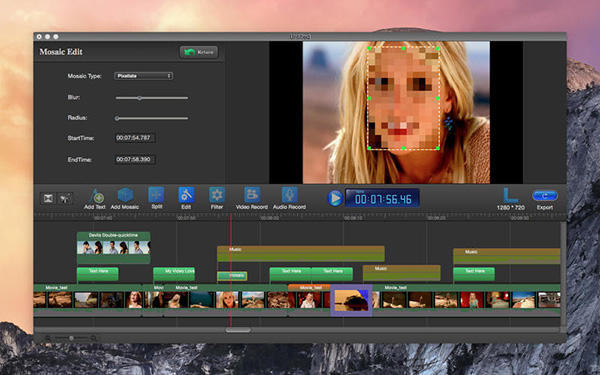Open the Mosaic Type dropdown showing Pixellate

click(143, 76)
